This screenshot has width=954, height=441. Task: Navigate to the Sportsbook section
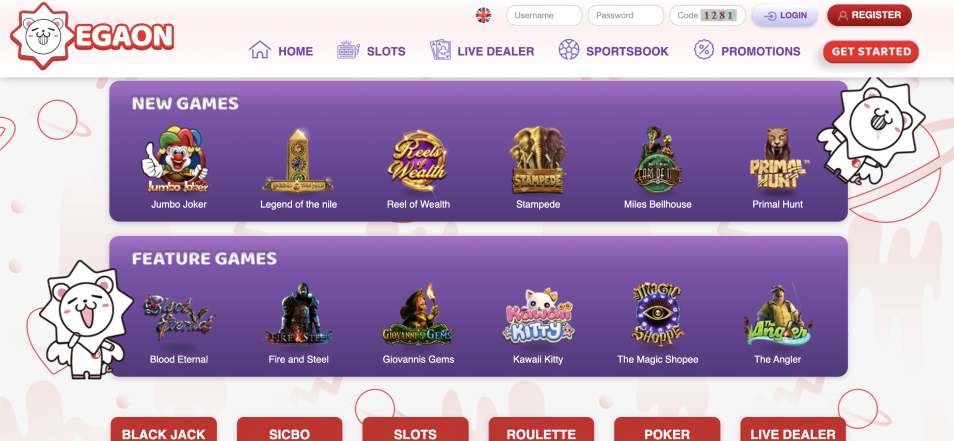[613, 51]
